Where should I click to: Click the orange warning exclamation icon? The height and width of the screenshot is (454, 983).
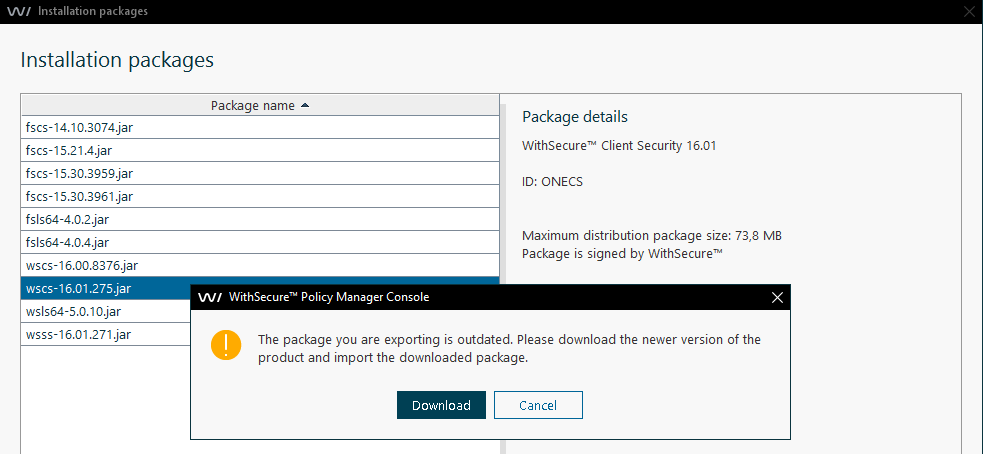(226, 345)
